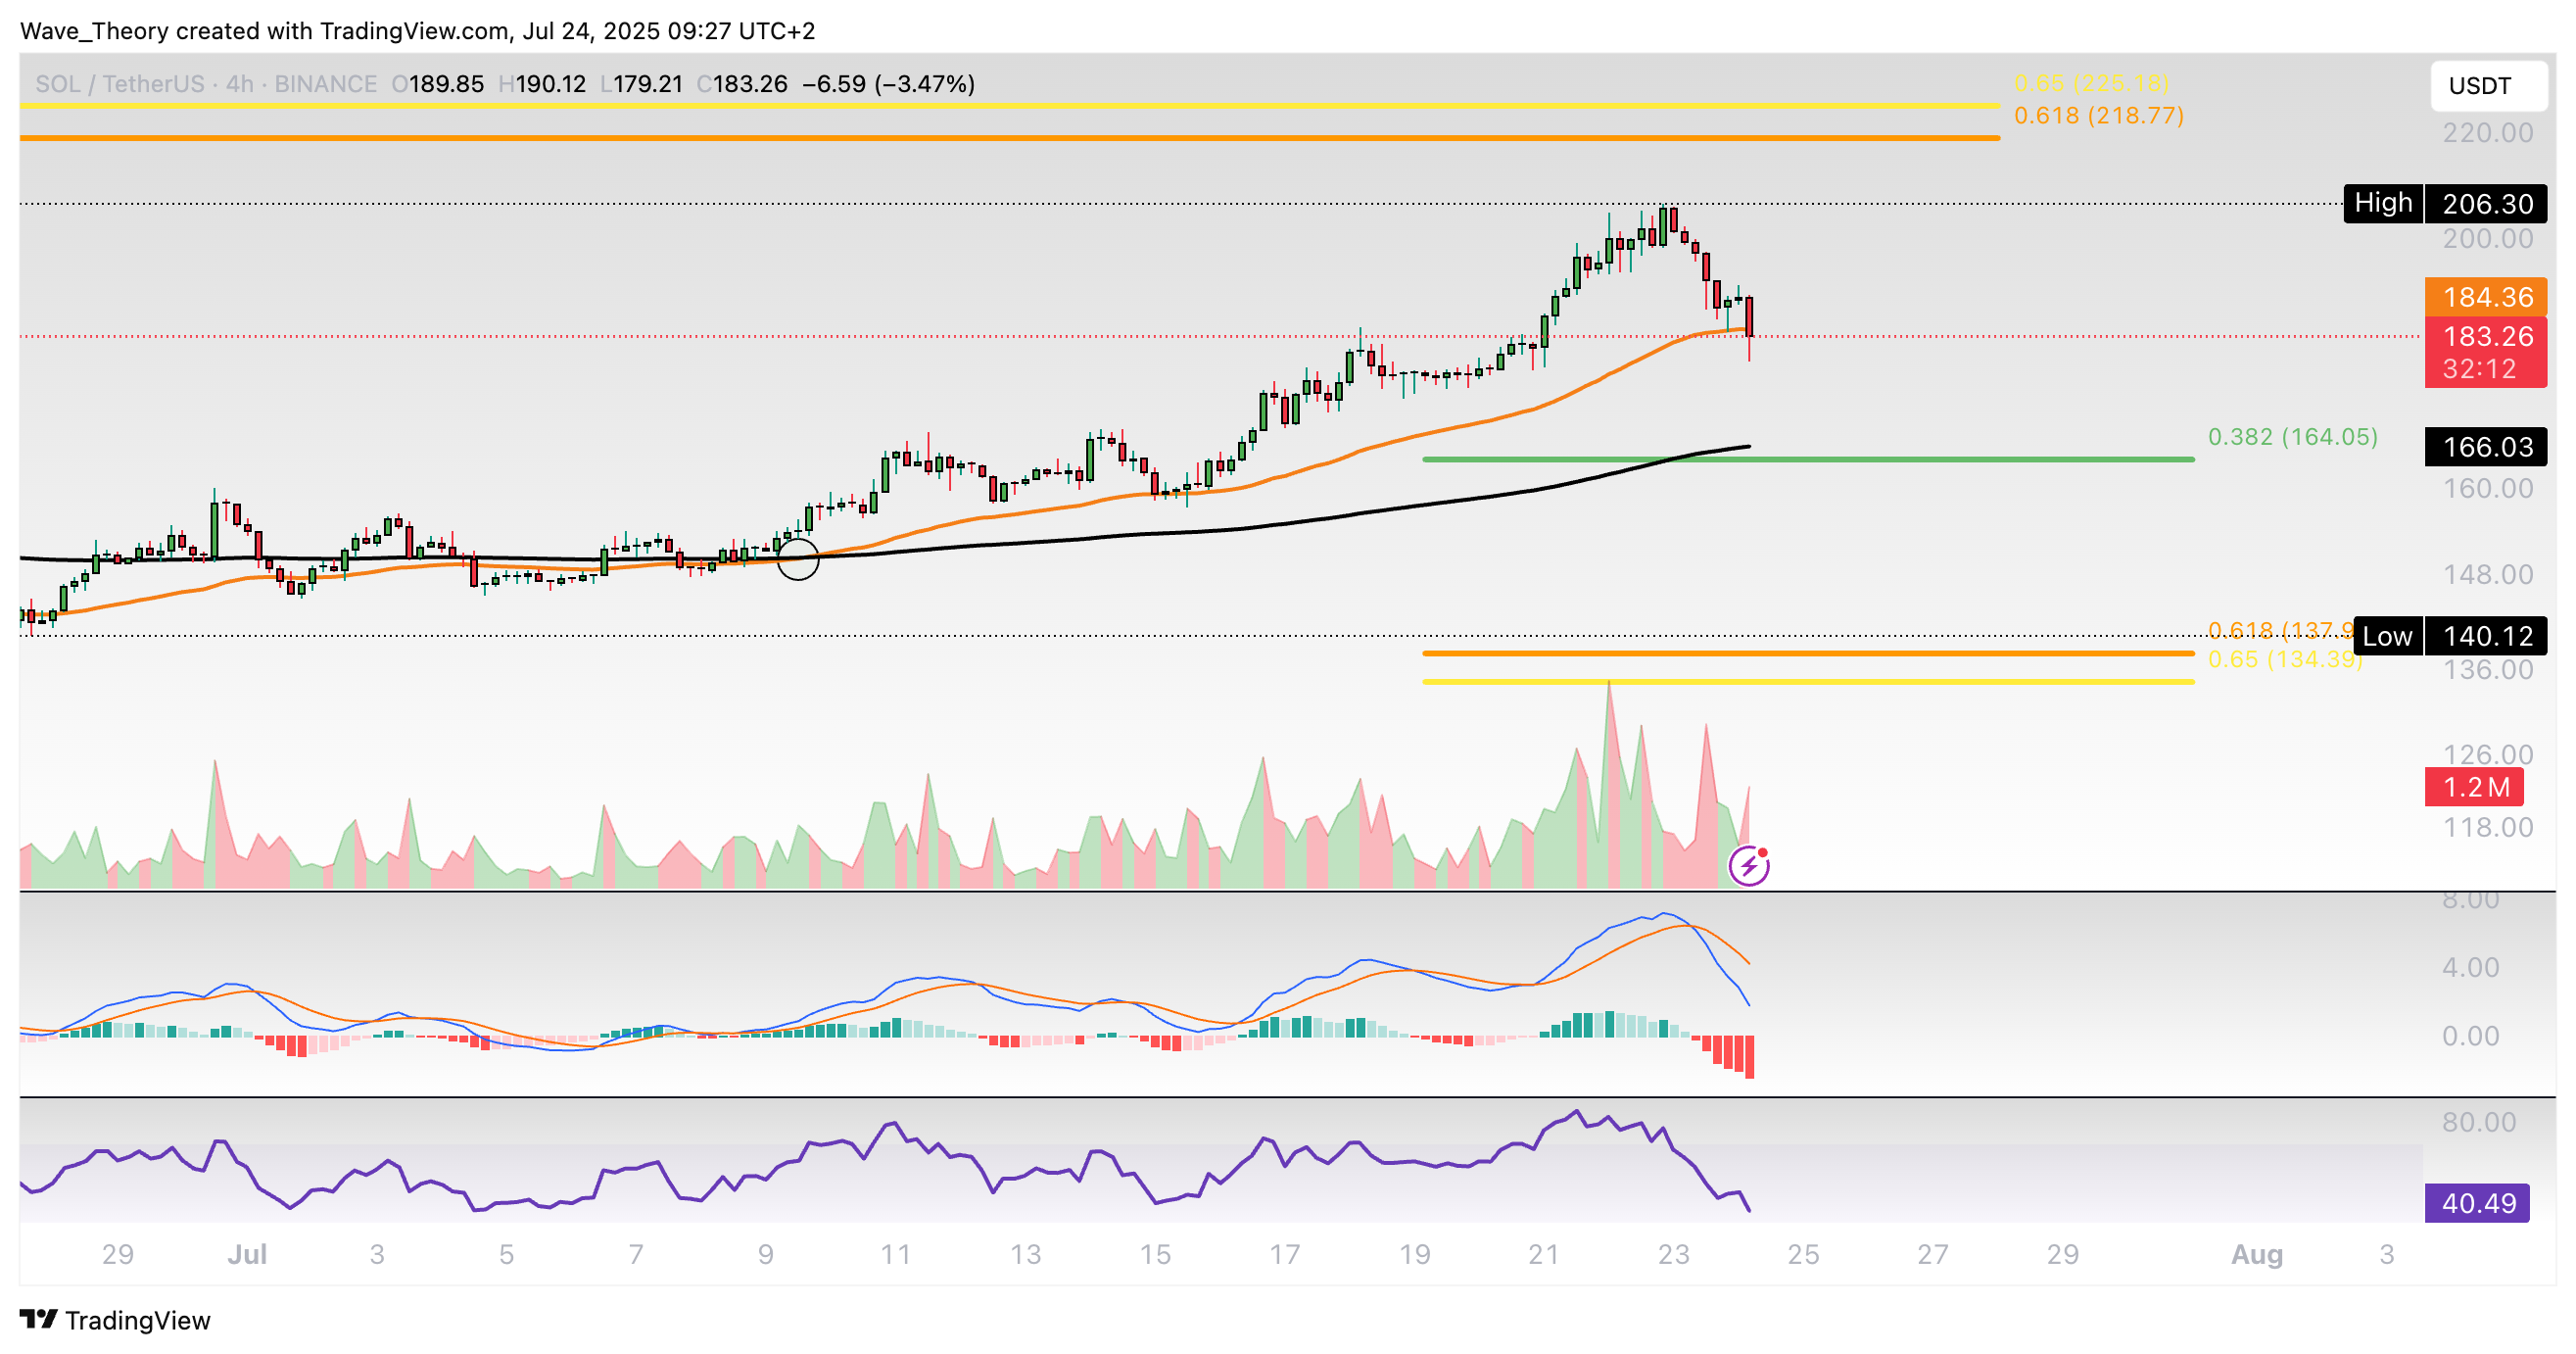Select the 0.382 (164.05) Fibonacci label

(2292, 437)
